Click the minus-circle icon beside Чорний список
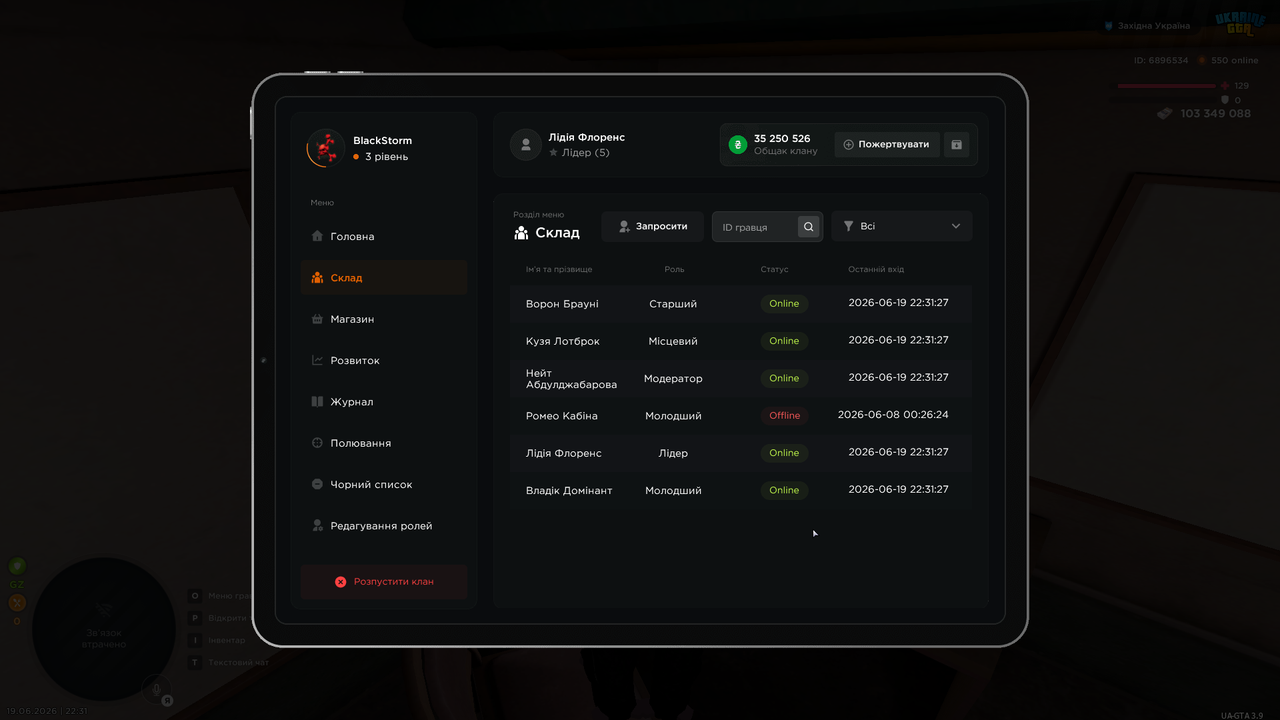 pyautogui.click(x=317, y=484)
